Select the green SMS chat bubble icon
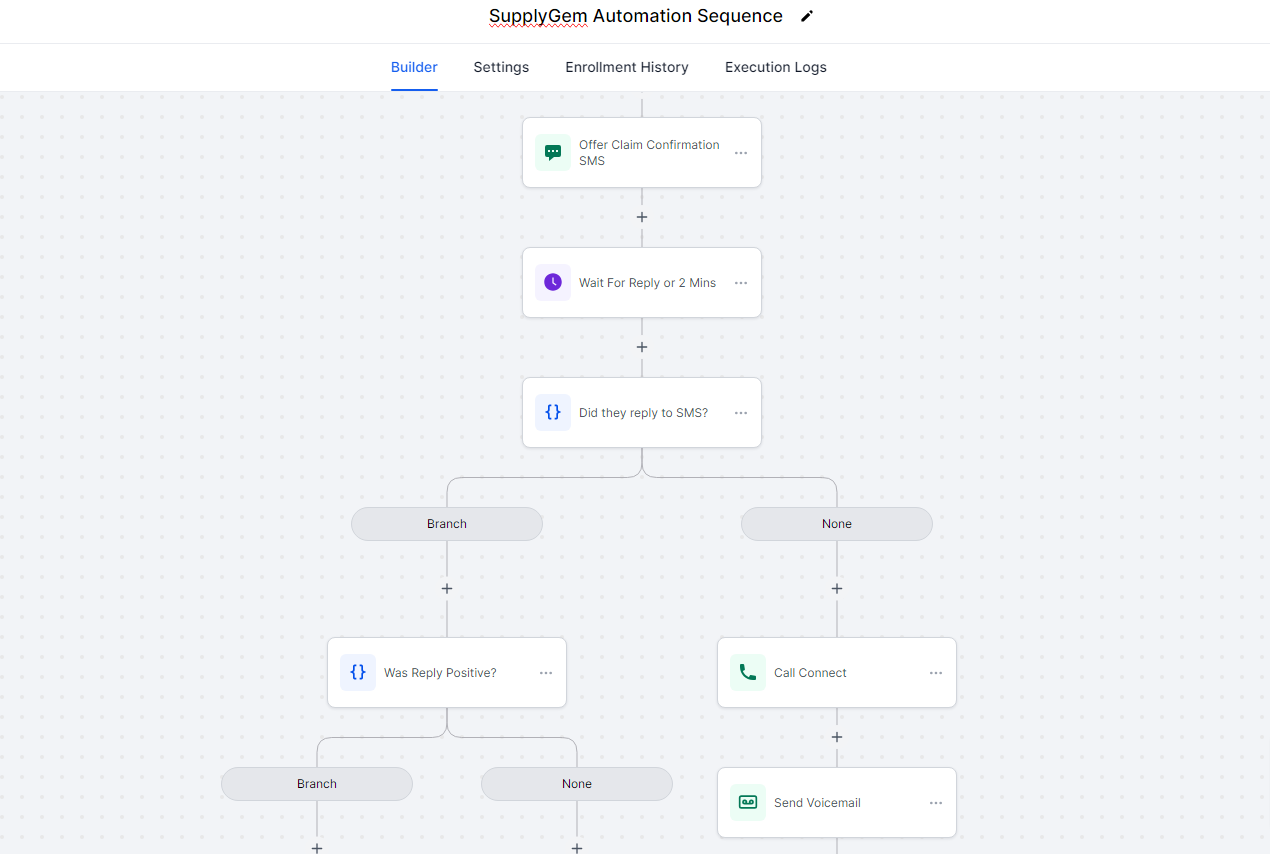This screenshot has height=854, width=1270. (552, 153)
